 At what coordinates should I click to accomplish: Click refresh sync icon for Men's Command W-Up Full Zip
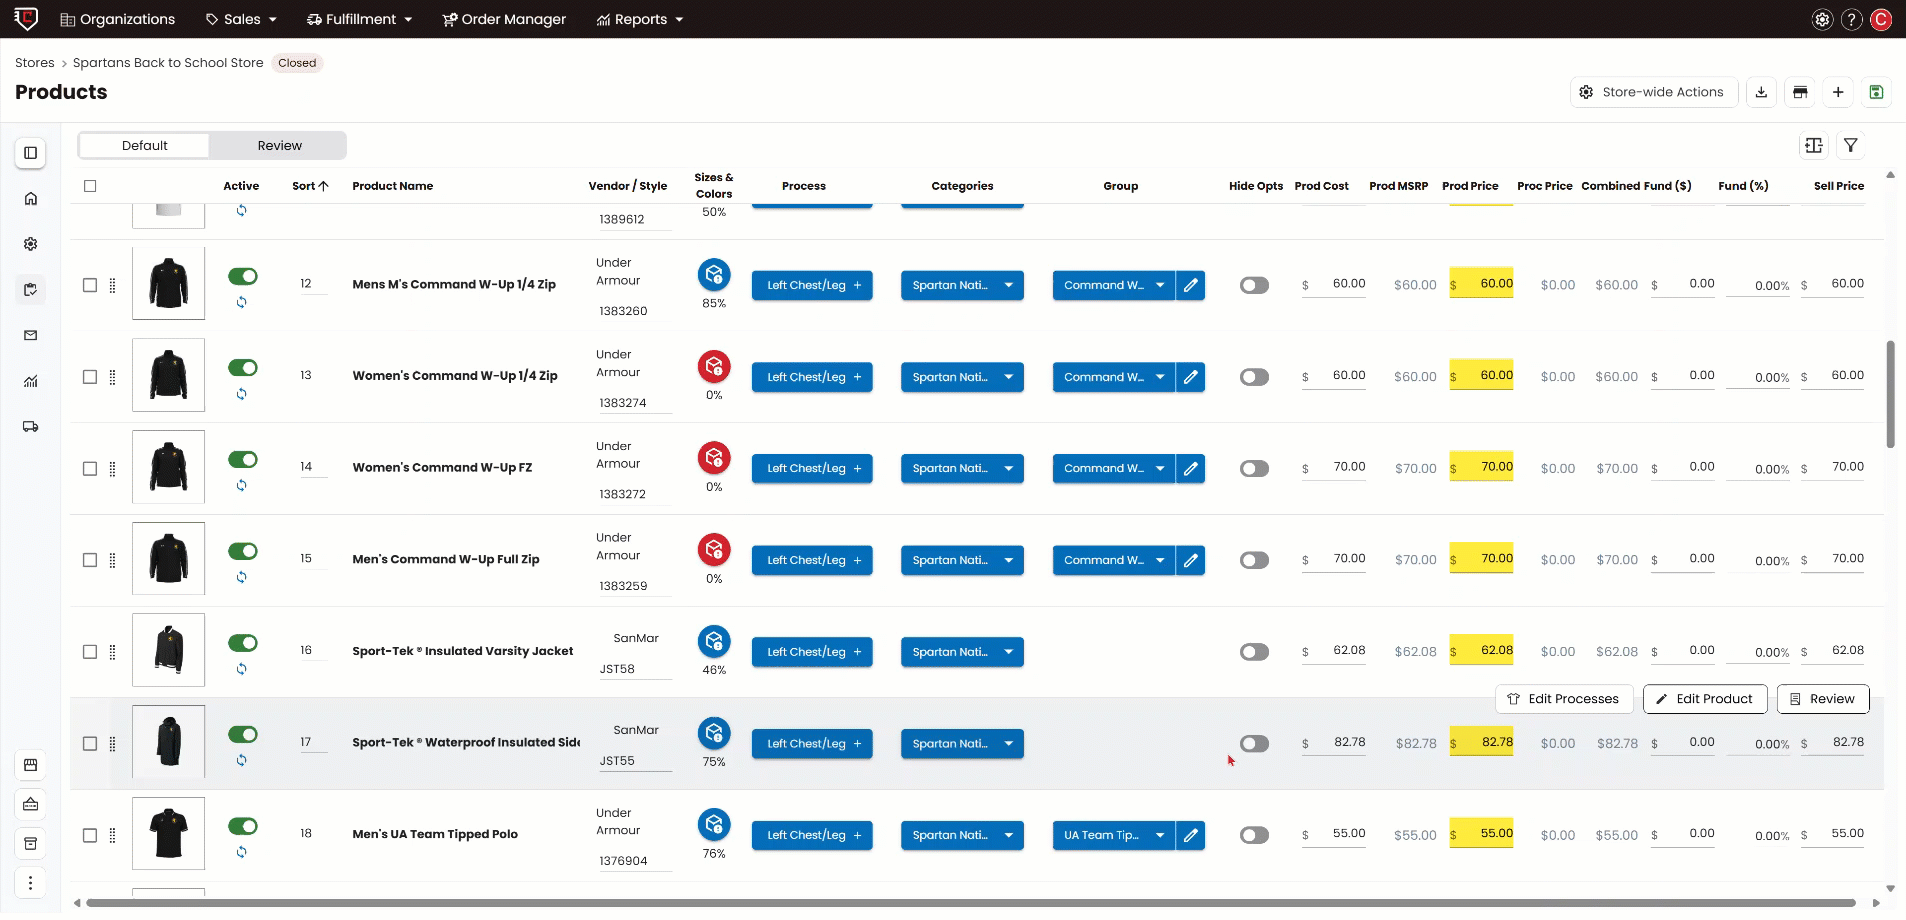[x=242, y=577]
